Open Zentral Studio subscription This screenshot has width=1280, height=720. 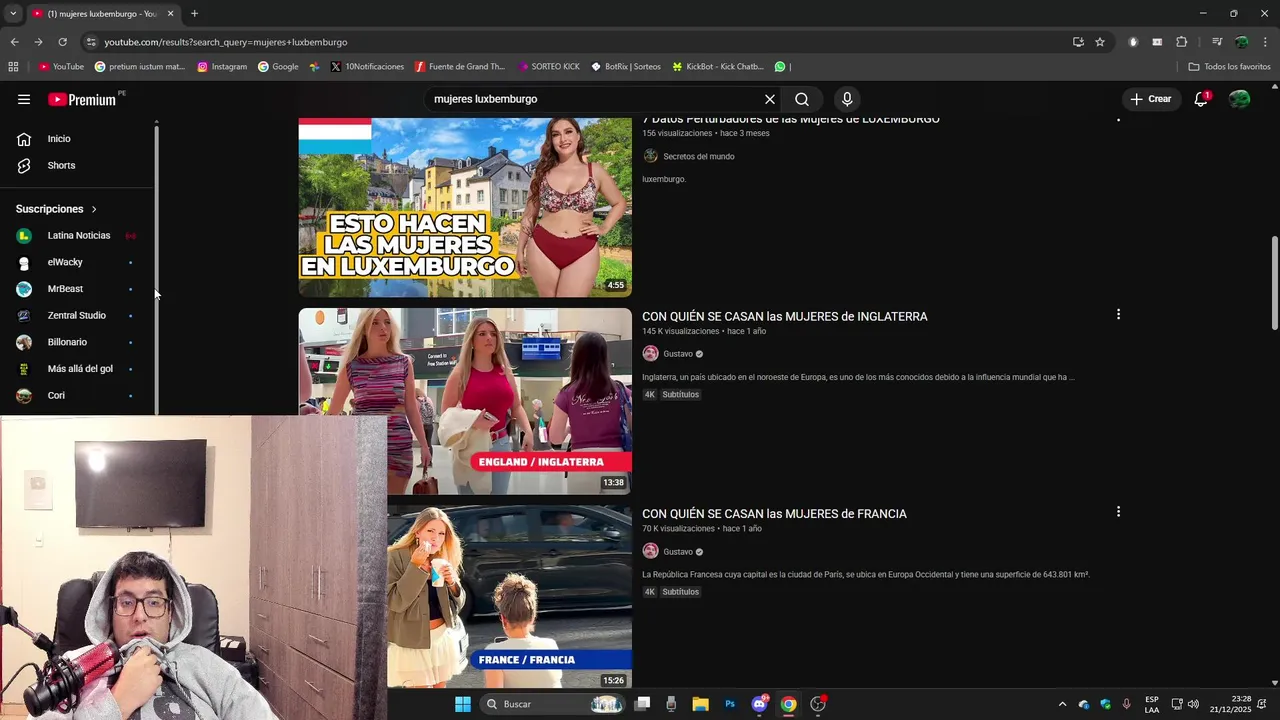(x=78, y=315)
